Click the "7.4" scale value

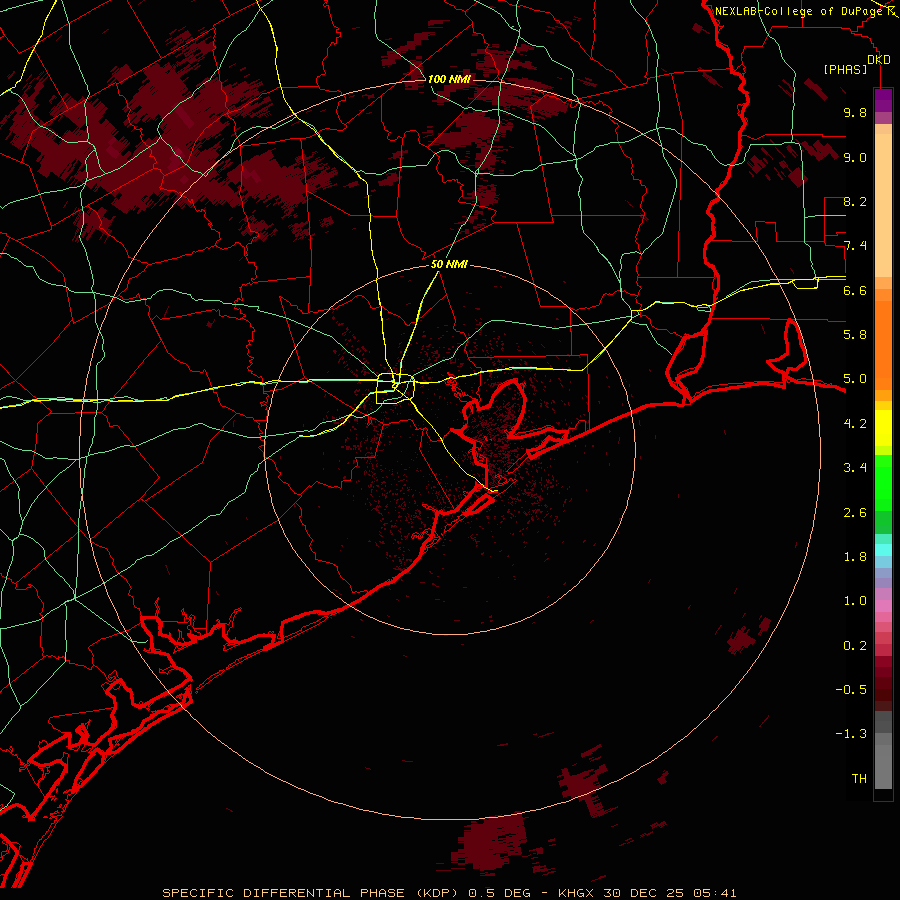tap(855, 246)
